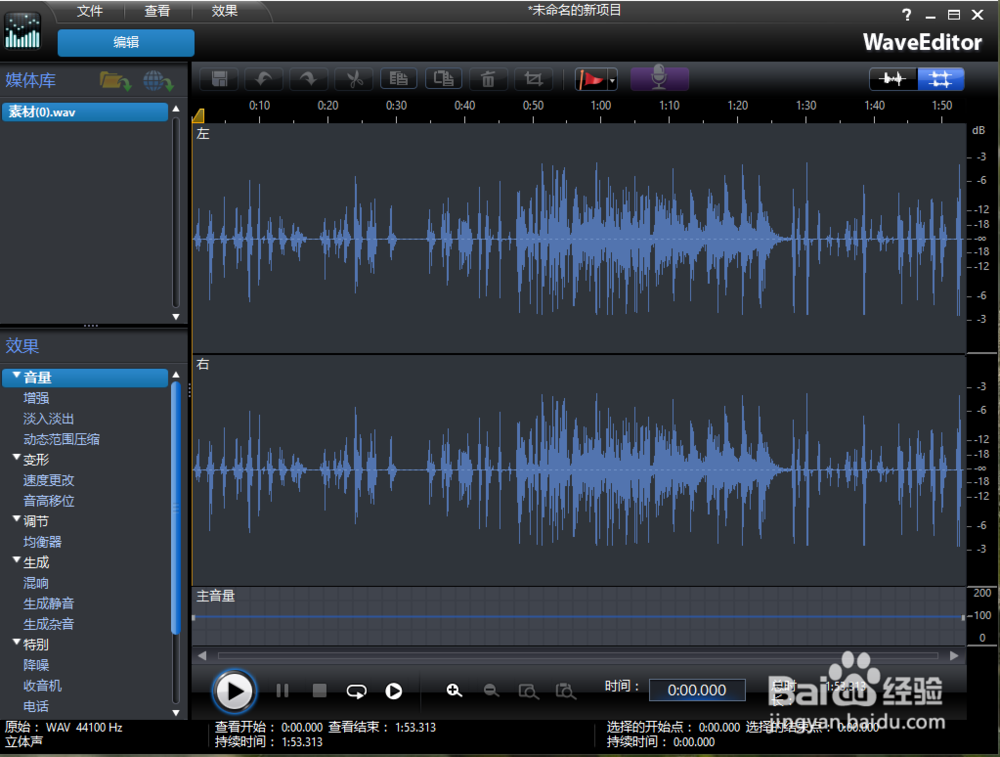
Task: Switch to multi-channel grid view mode
Action: point(941,79)
